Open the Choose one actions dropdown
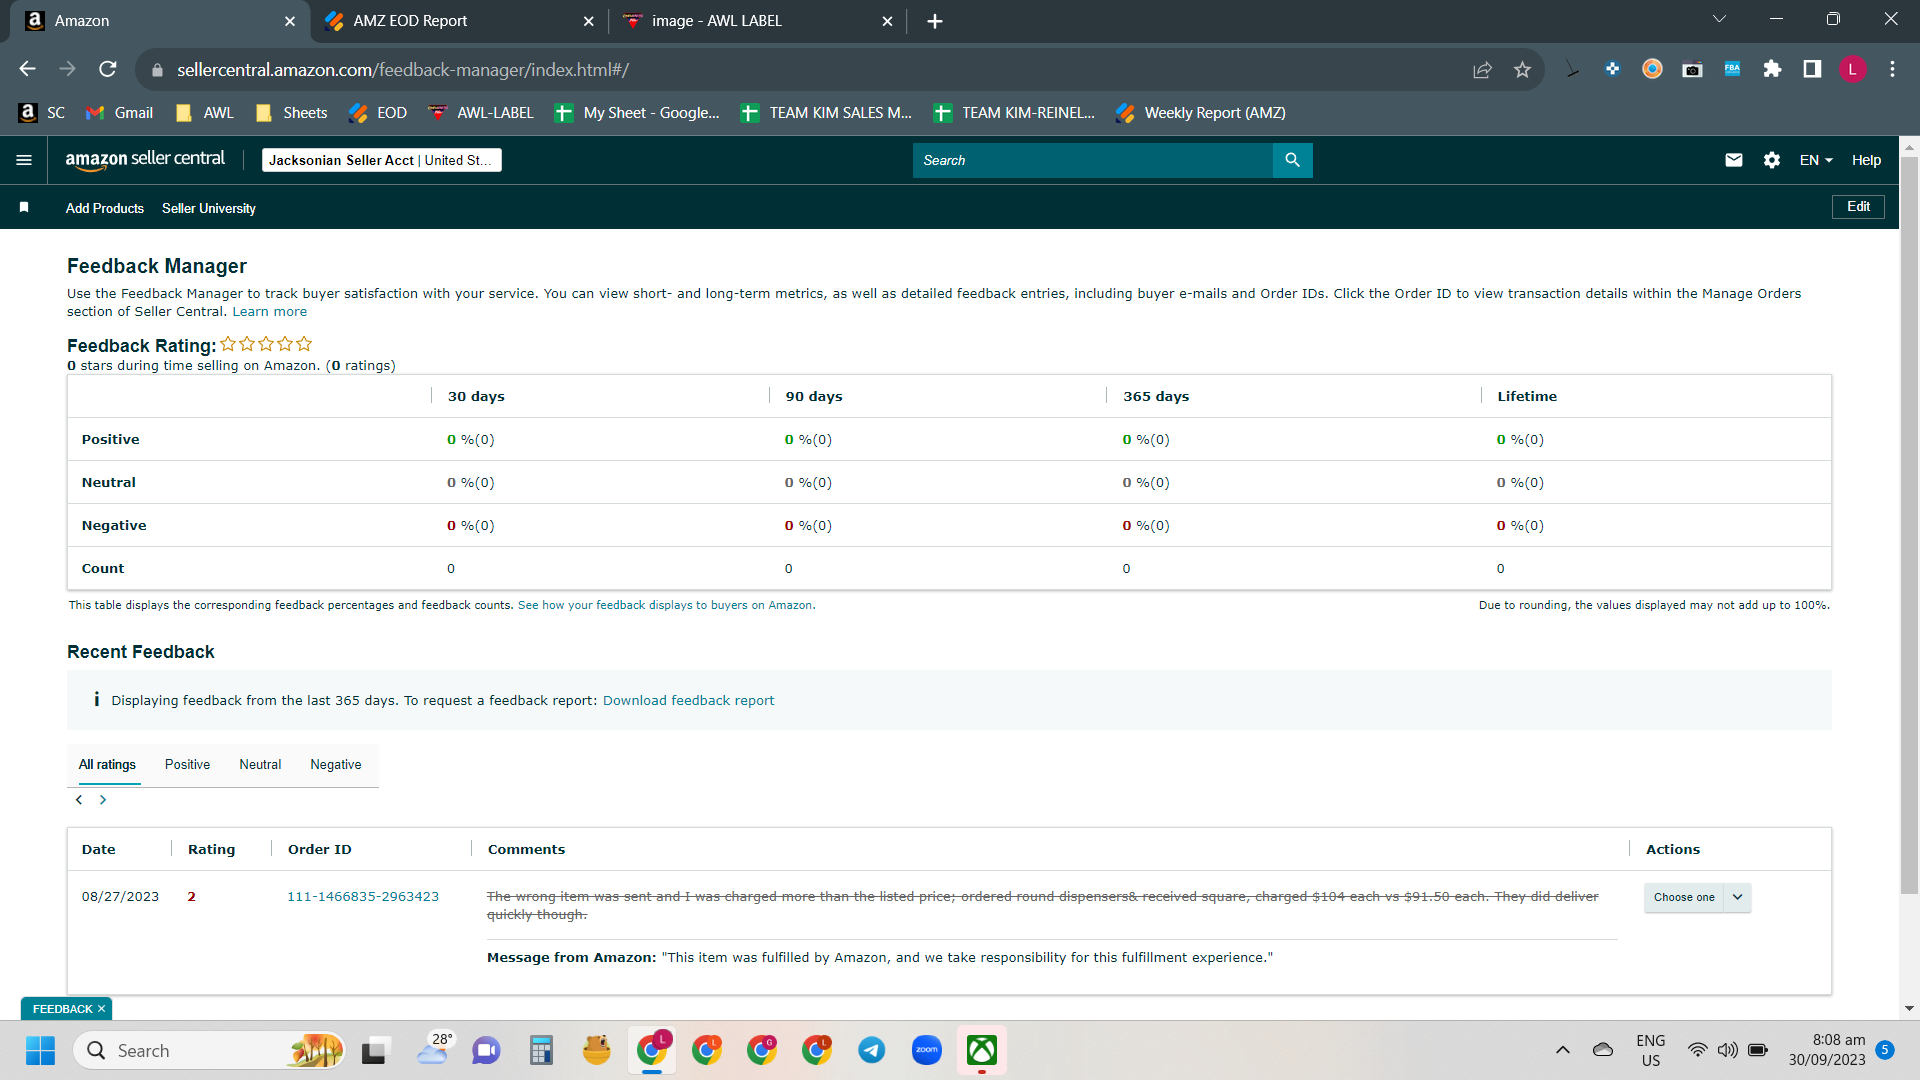 coord(1697,897)
